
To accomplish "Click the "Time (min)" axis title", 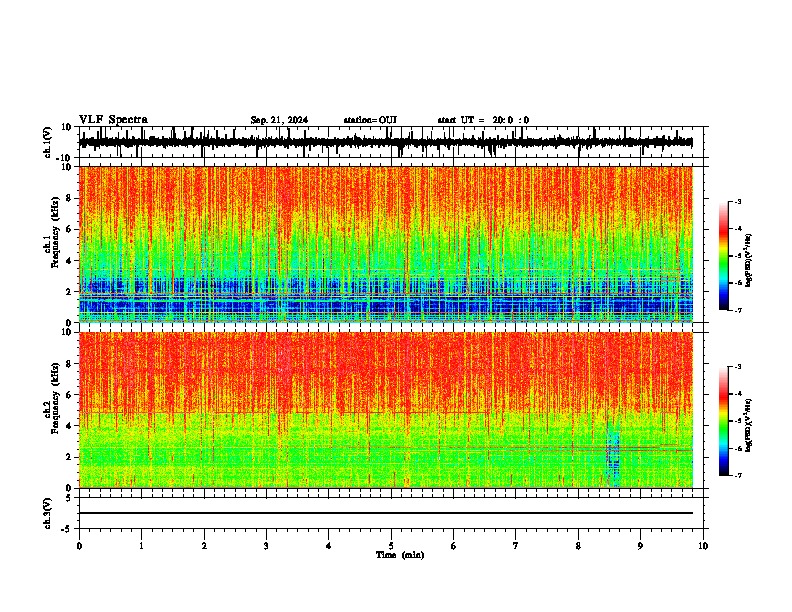I will [x=400, y=555].
